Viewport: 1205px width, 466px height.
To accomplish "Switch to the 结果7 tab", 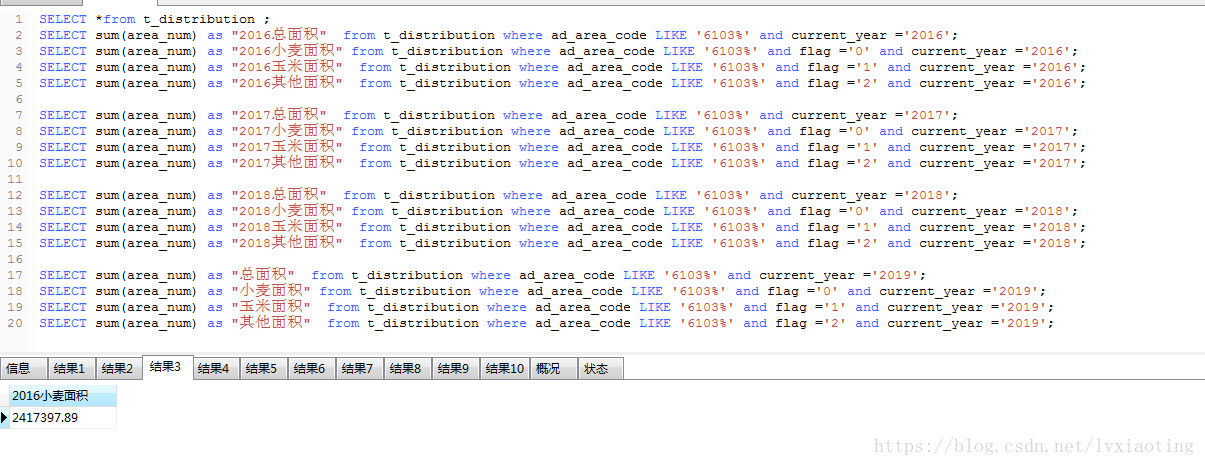I will (359, 369).
